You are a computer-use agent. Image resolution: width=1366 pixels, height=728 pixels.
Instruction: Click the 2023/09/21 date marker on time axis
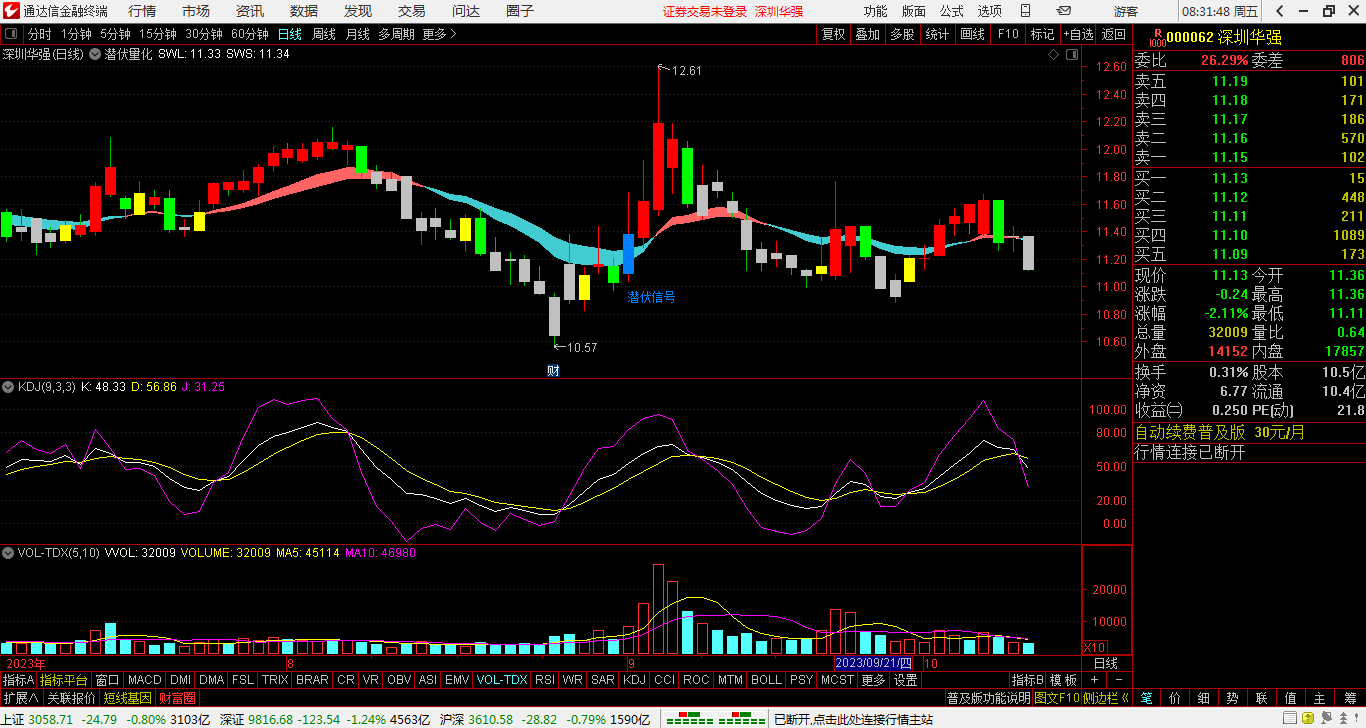click(874, 663)
